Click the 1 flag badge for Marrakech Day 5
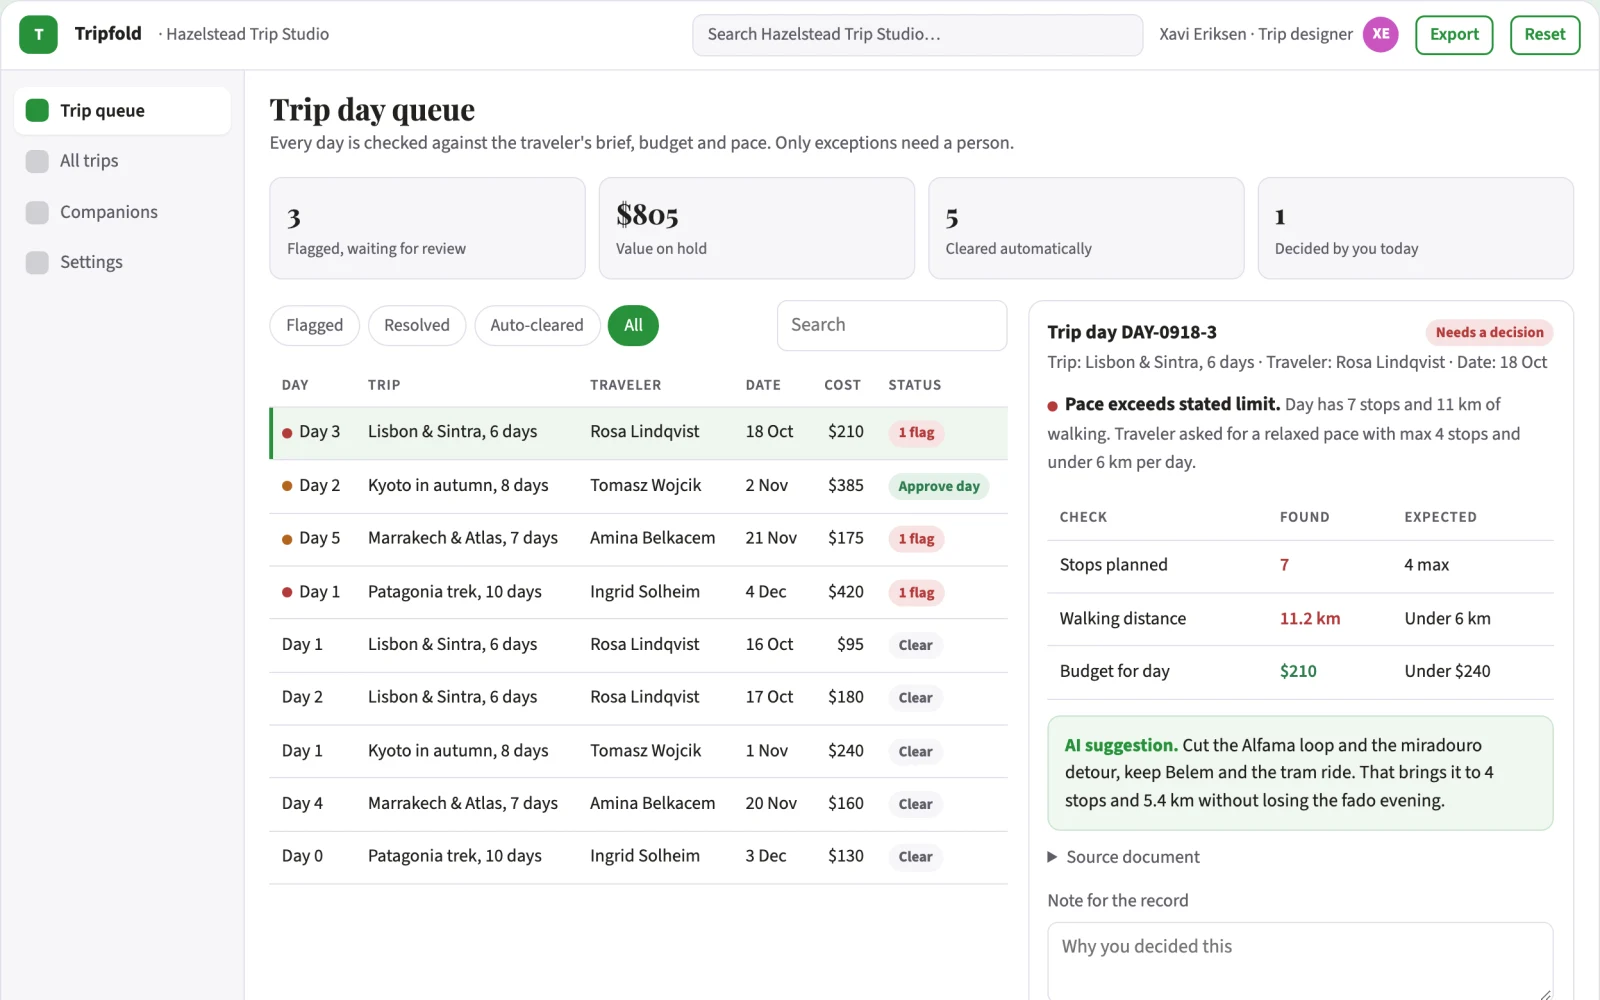 916,539
